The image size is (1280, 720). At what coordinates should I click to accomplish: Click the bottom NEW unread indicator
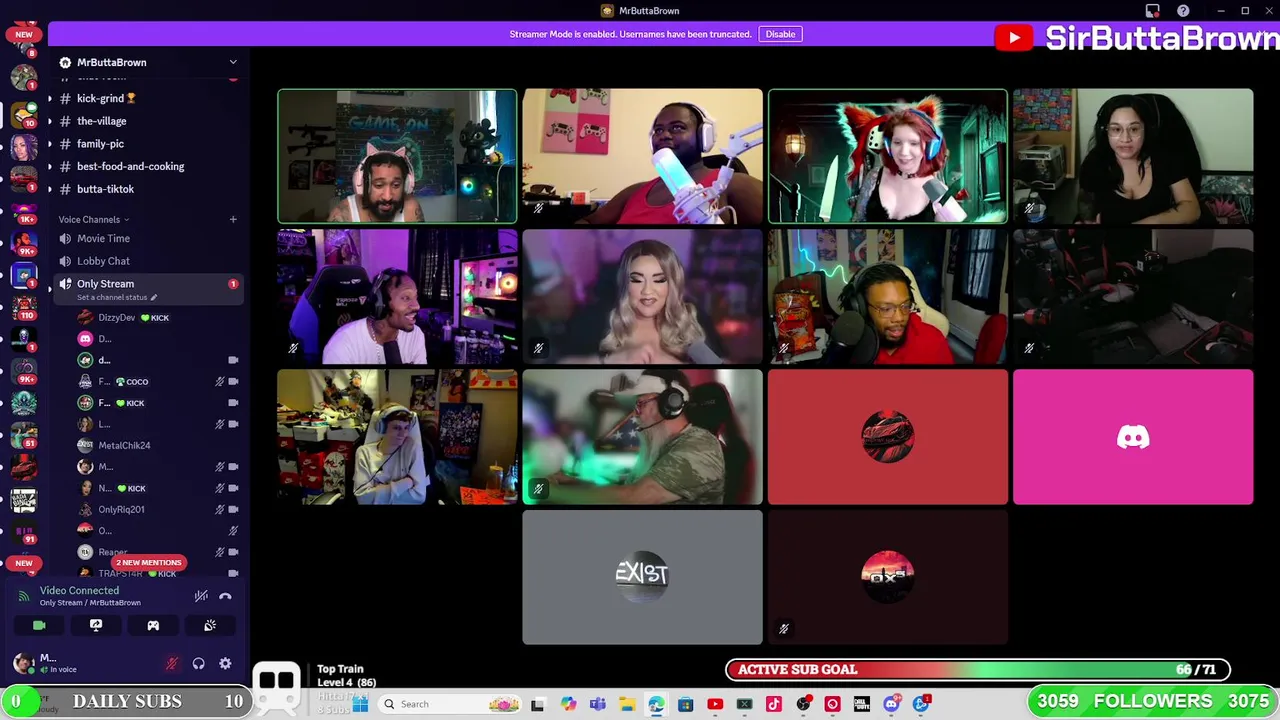pyautogui.click(x=24, y=563)
